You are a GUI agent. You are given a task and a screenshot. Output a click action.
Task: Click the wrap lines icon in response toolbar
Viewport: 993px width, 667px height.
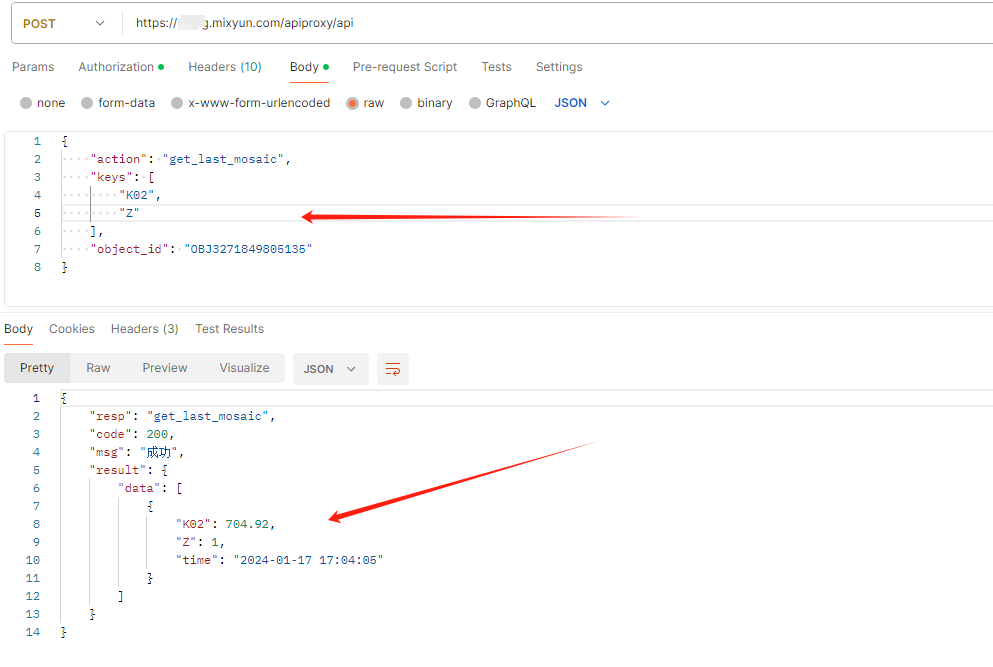tap(392, 369)
